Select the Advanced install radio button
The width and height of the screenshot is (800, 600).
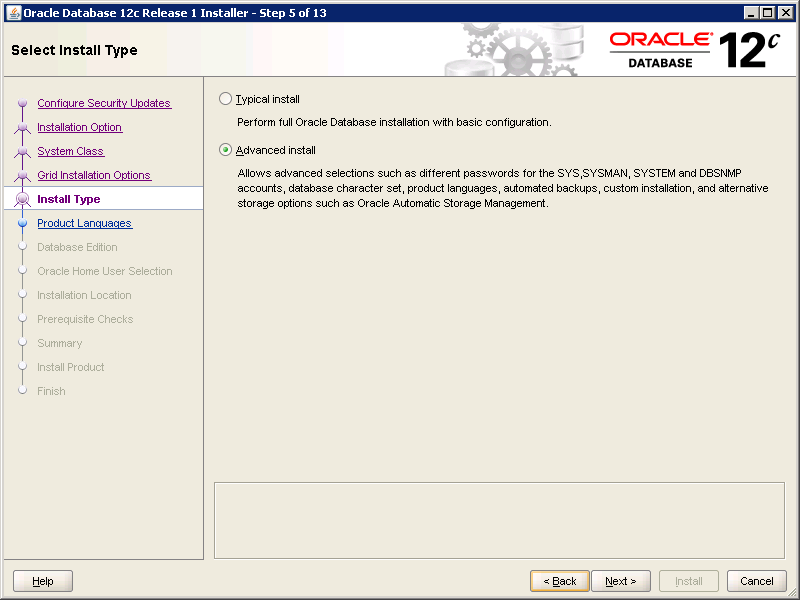(x=225, y=150)
